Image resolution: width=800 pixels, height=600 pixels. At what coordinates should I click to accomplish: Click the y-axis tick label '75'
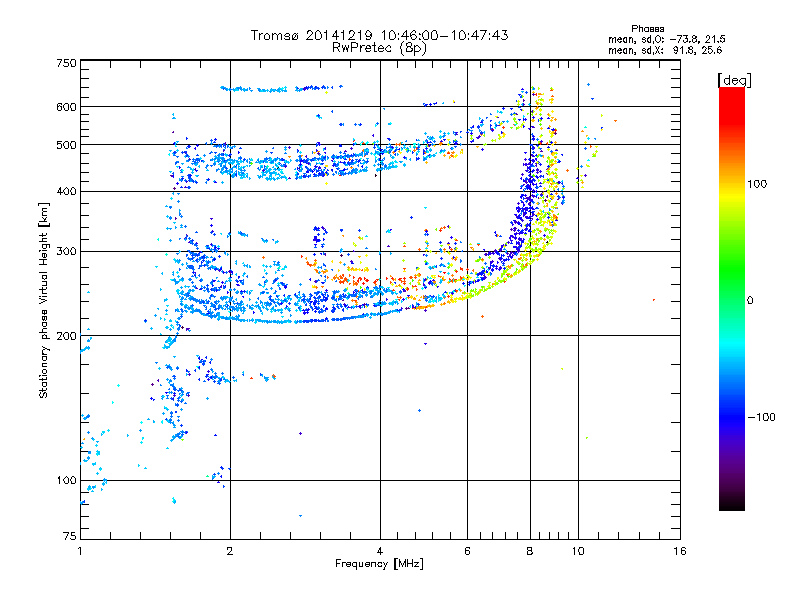point(70,536)
